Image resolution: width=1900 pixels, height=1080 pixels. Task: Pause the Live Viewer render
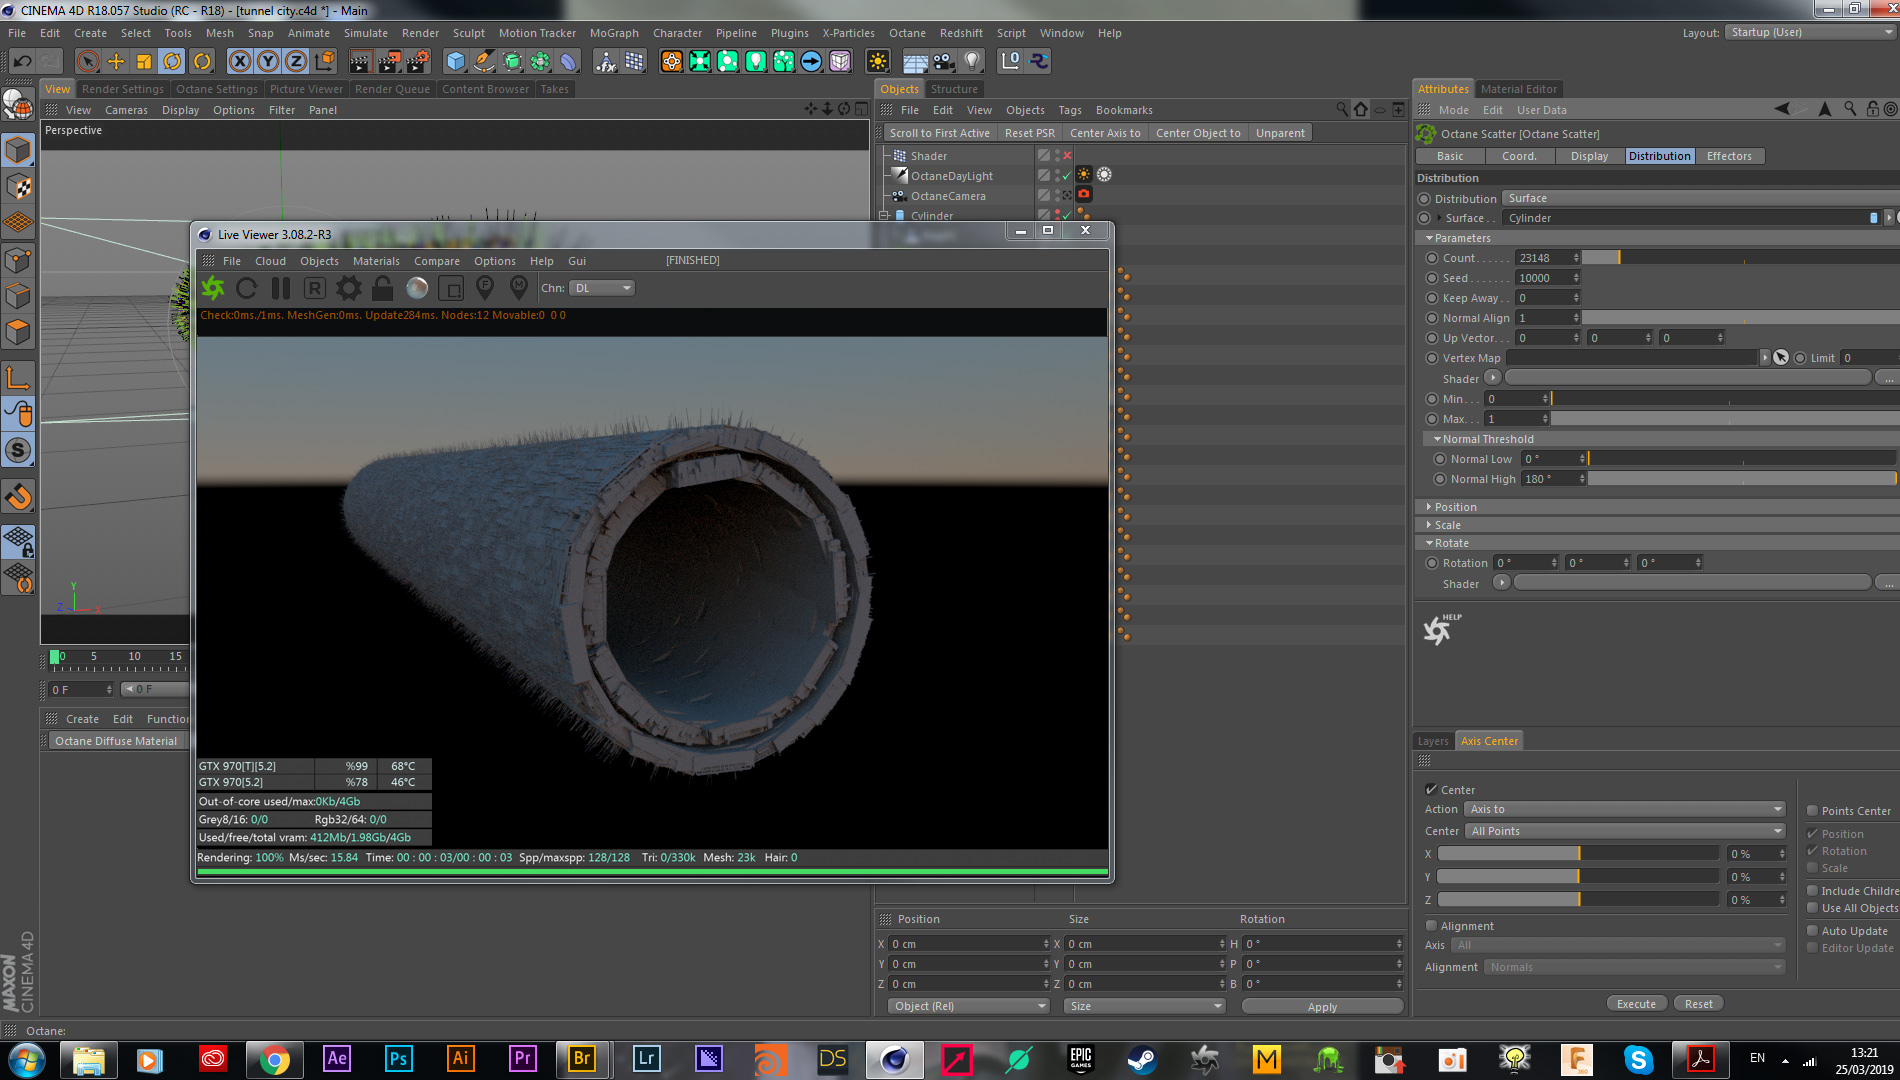(x=281, y=289)
